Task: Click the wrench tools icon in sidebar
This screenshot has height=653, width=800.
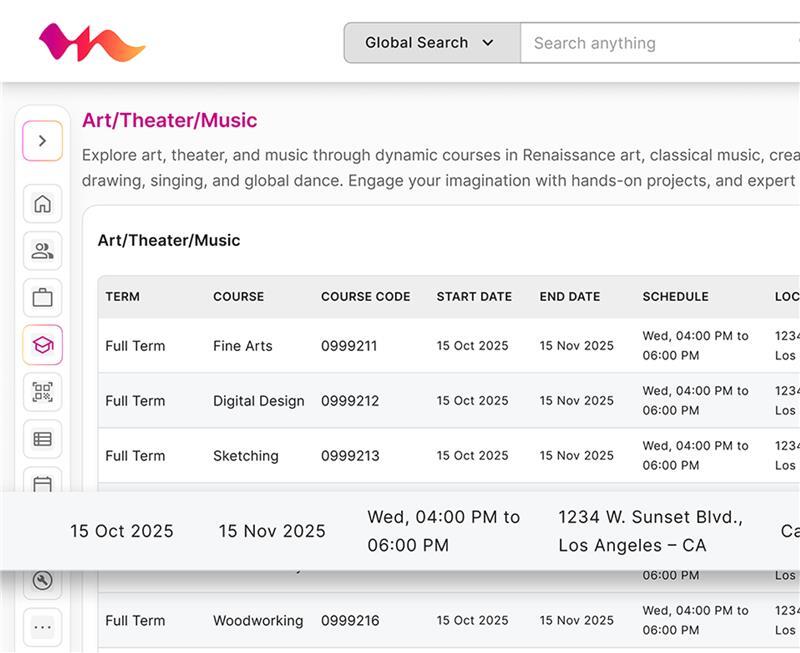Action: click(42, 581)
